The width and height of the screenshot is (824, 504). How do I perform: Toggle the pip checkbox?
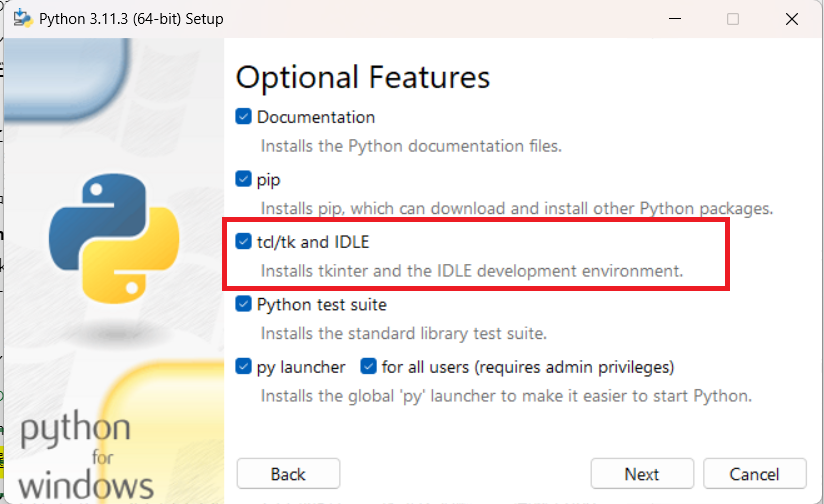243,179
